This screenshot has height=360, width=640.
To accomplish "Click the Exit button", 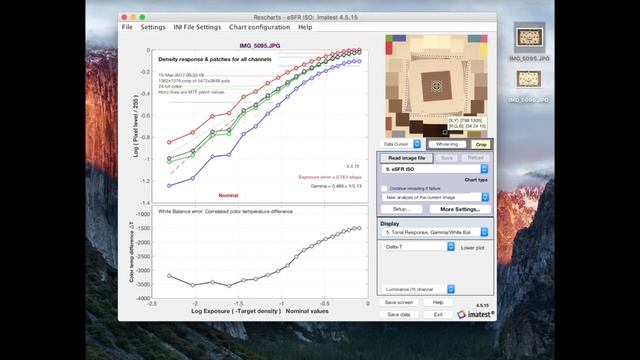I will pos(438,315).
